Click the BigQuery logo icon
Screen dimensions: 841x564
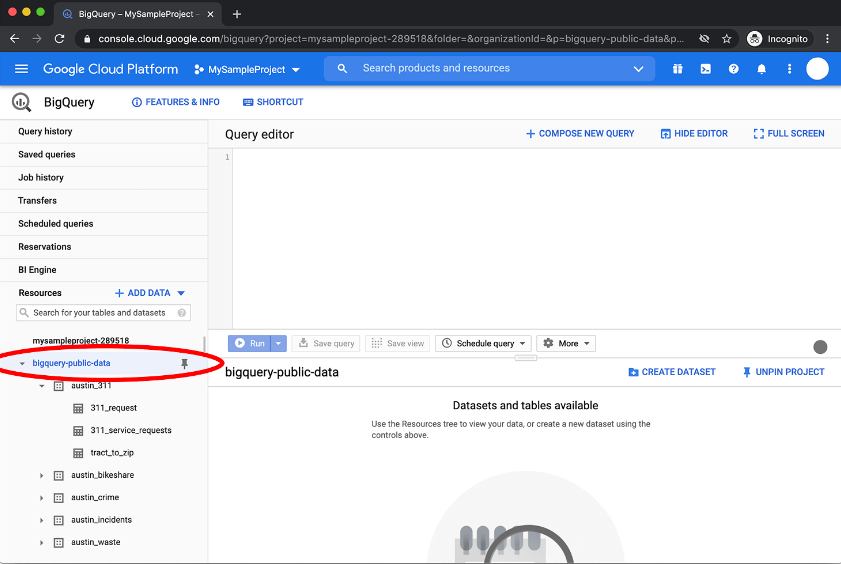[x=21, y=102]
